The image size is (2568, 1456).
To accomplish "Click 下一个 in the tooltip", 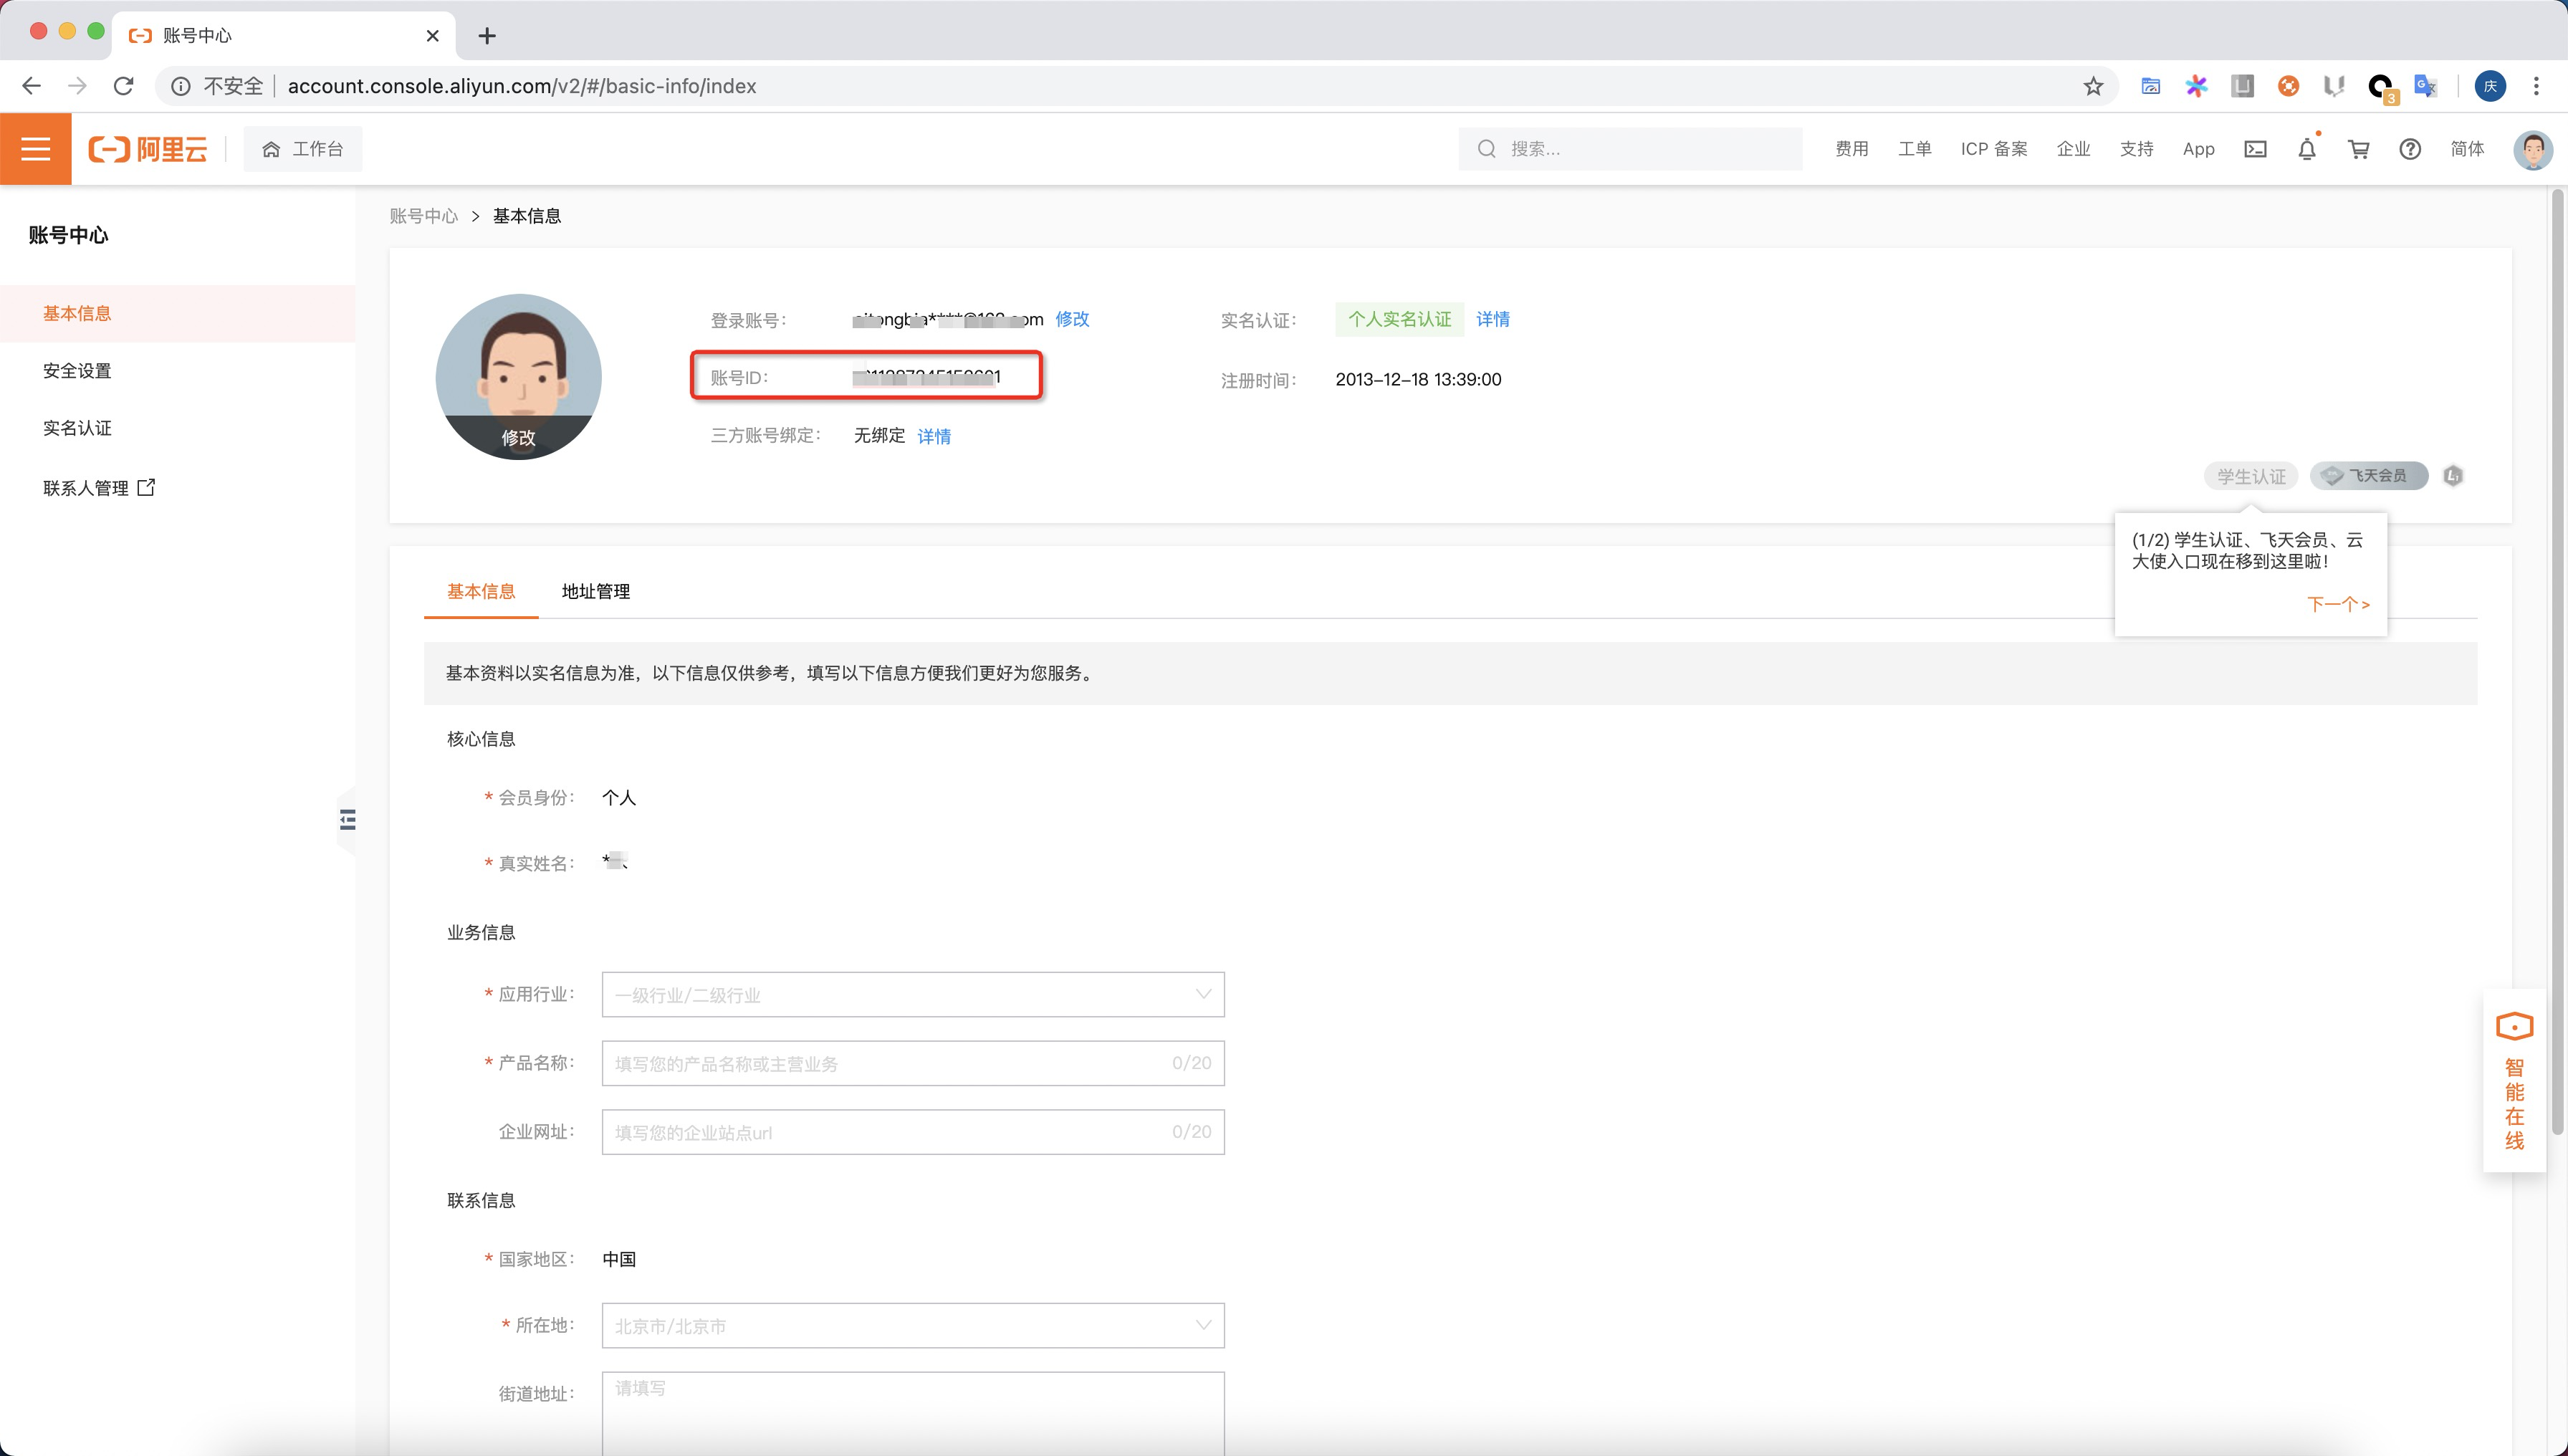I will coord(2338,604).
